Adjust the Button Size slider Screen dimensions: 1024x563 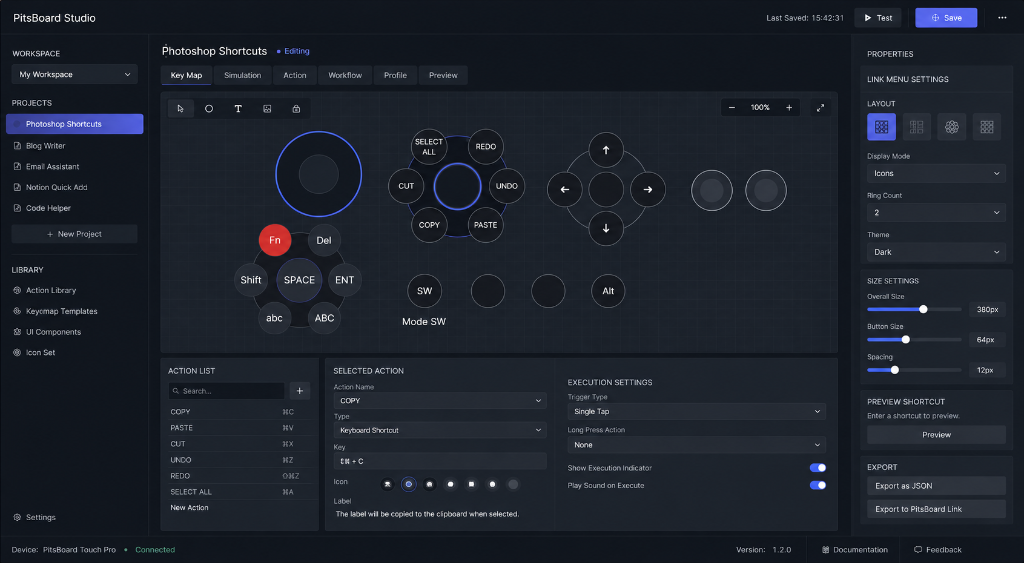914,340
